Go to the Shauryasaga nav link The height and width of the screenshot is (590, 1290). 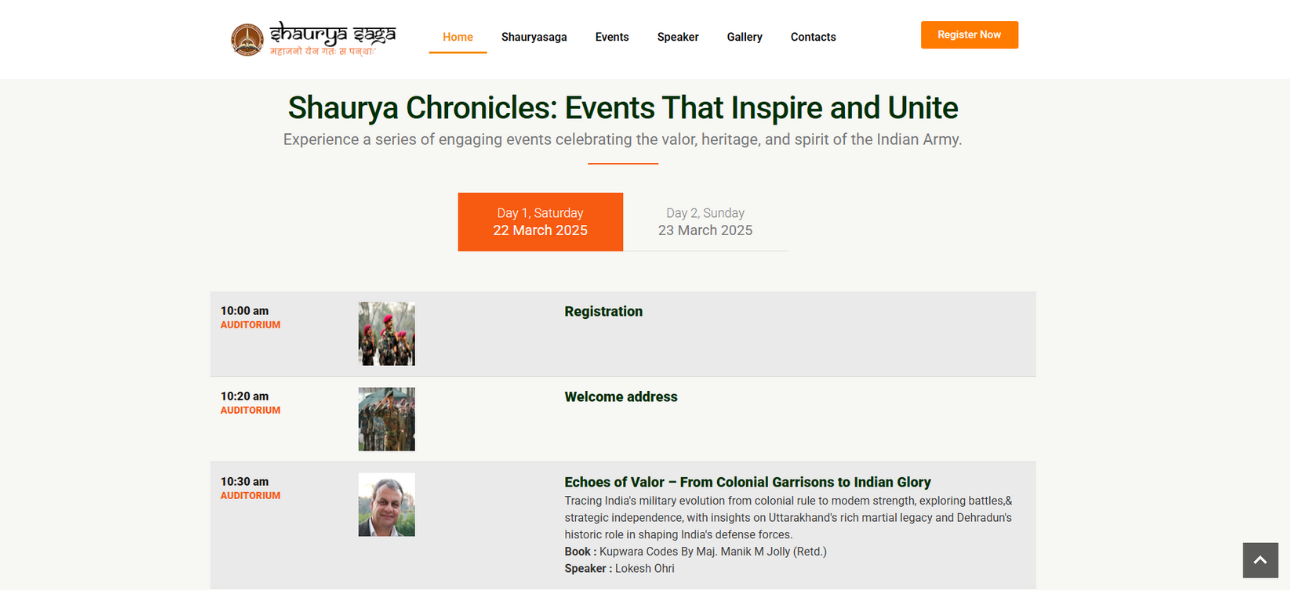point(534,37)
